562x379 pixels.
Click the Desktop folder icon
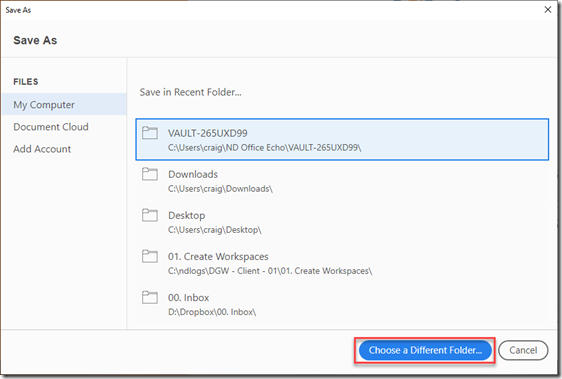click(150, 215)
